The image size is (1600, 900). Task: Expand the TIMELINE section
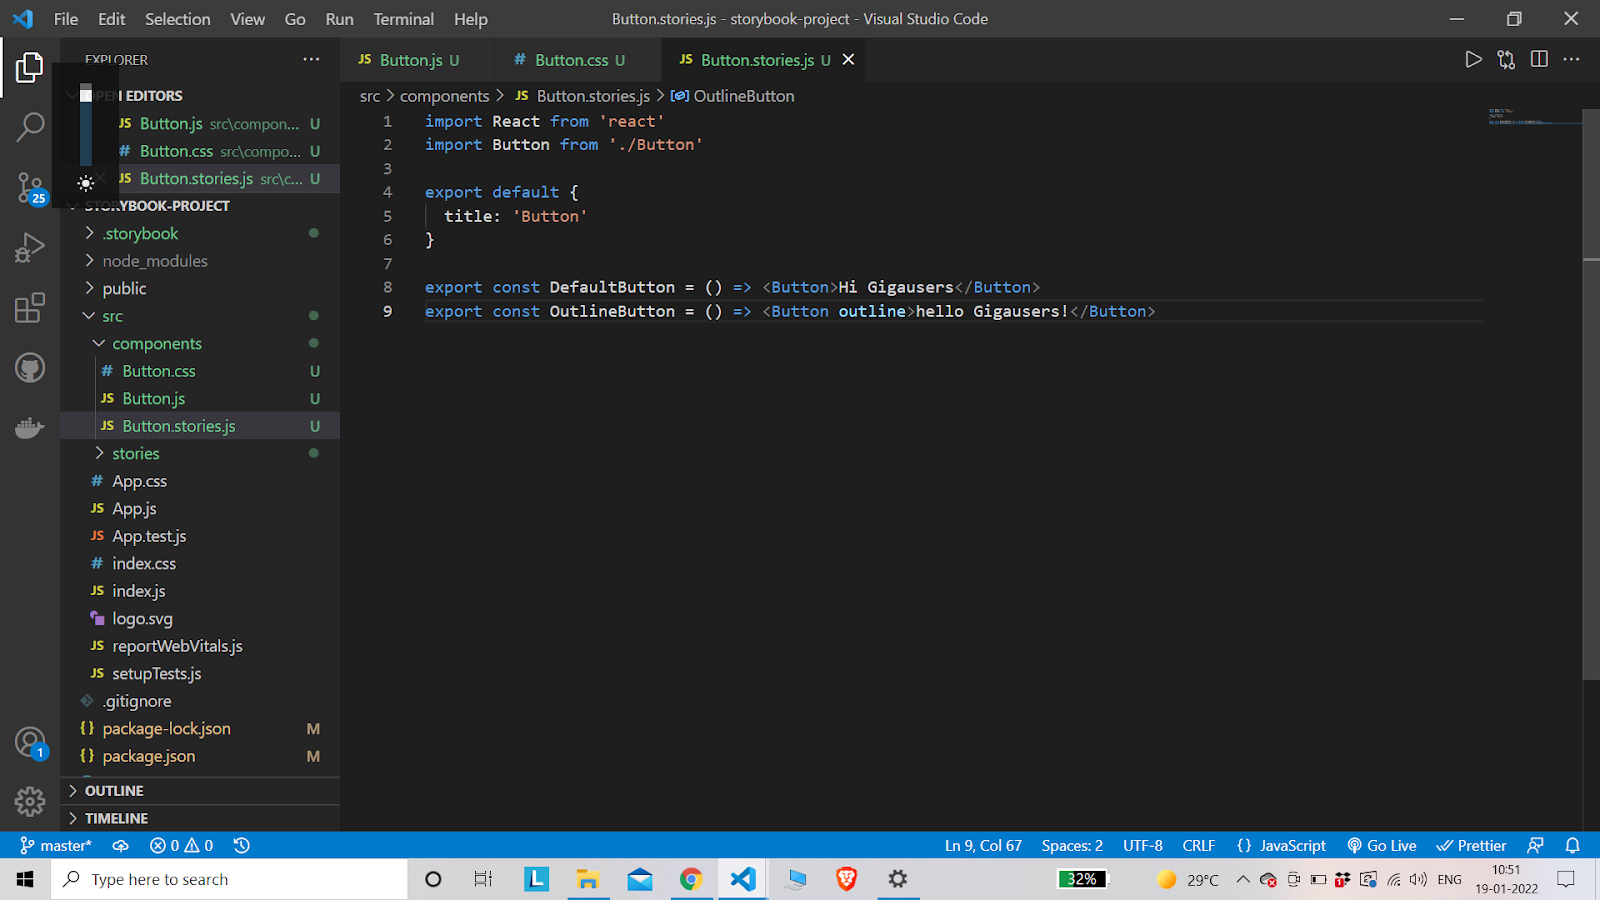(116, 818)
